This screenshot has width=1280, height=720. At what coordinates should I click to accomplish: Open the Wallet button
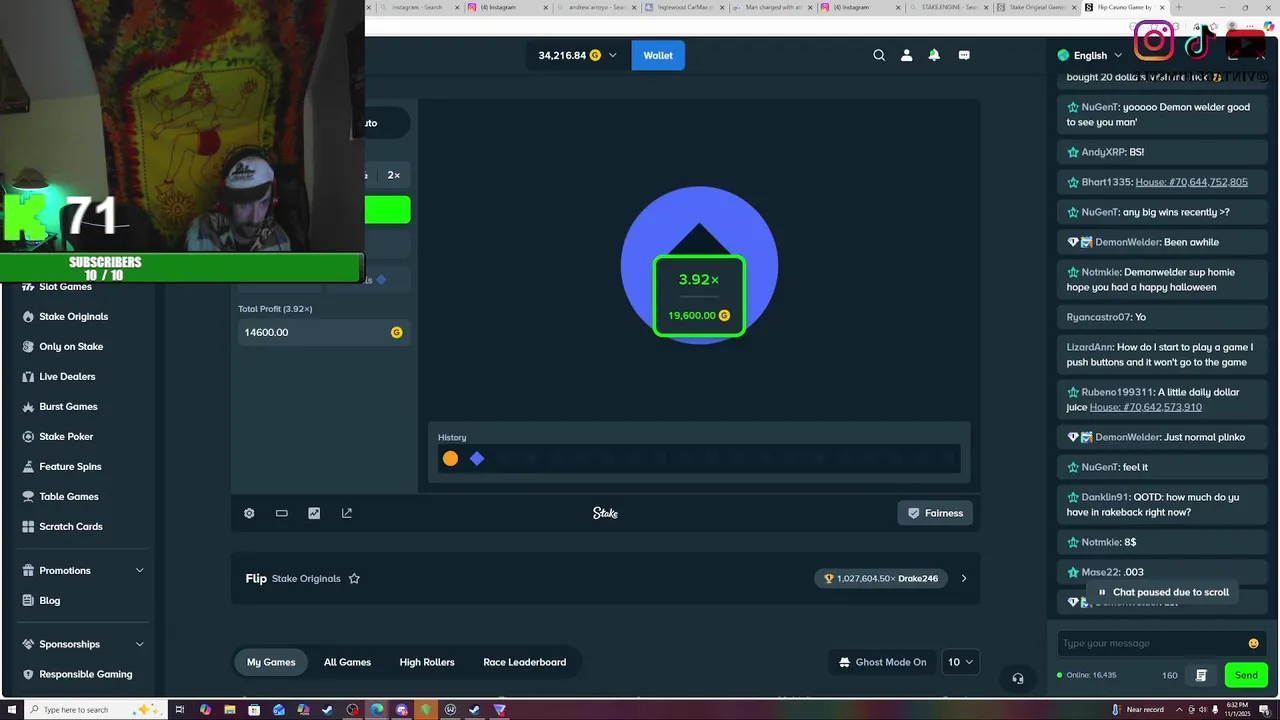coord(658,55)
